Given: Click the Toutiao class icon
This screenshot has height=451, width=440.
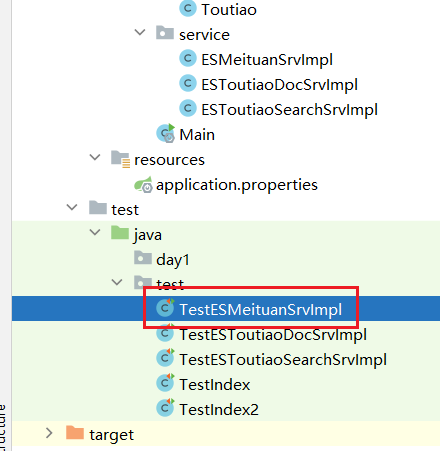Looking at the screenshot, I should click(x=188, y=8).
